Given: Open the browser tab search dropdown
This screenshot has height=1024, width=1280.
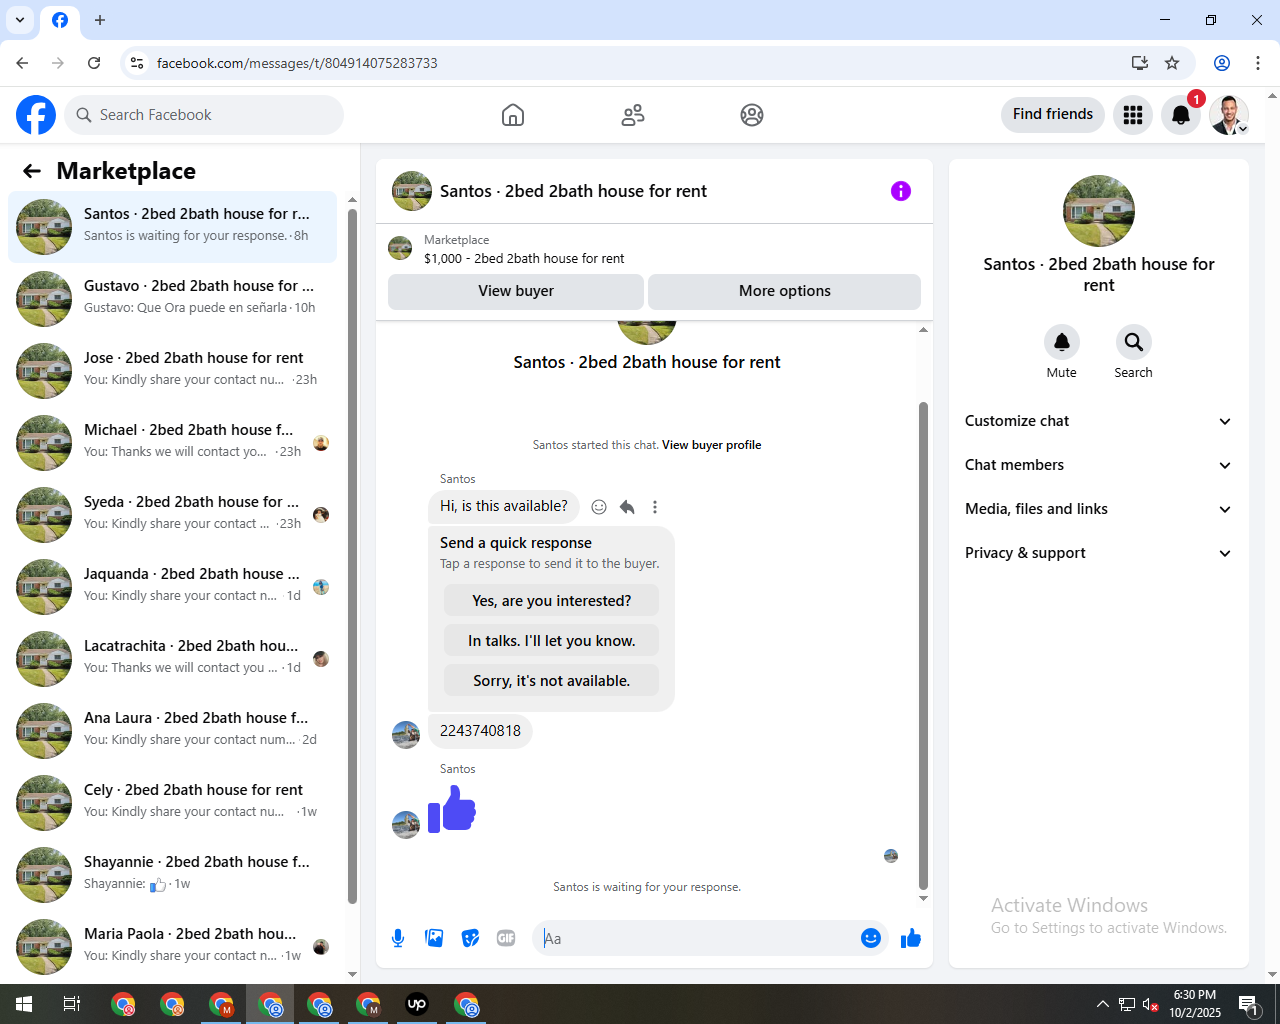Looking at the screenshot, I should pos(20,20).
